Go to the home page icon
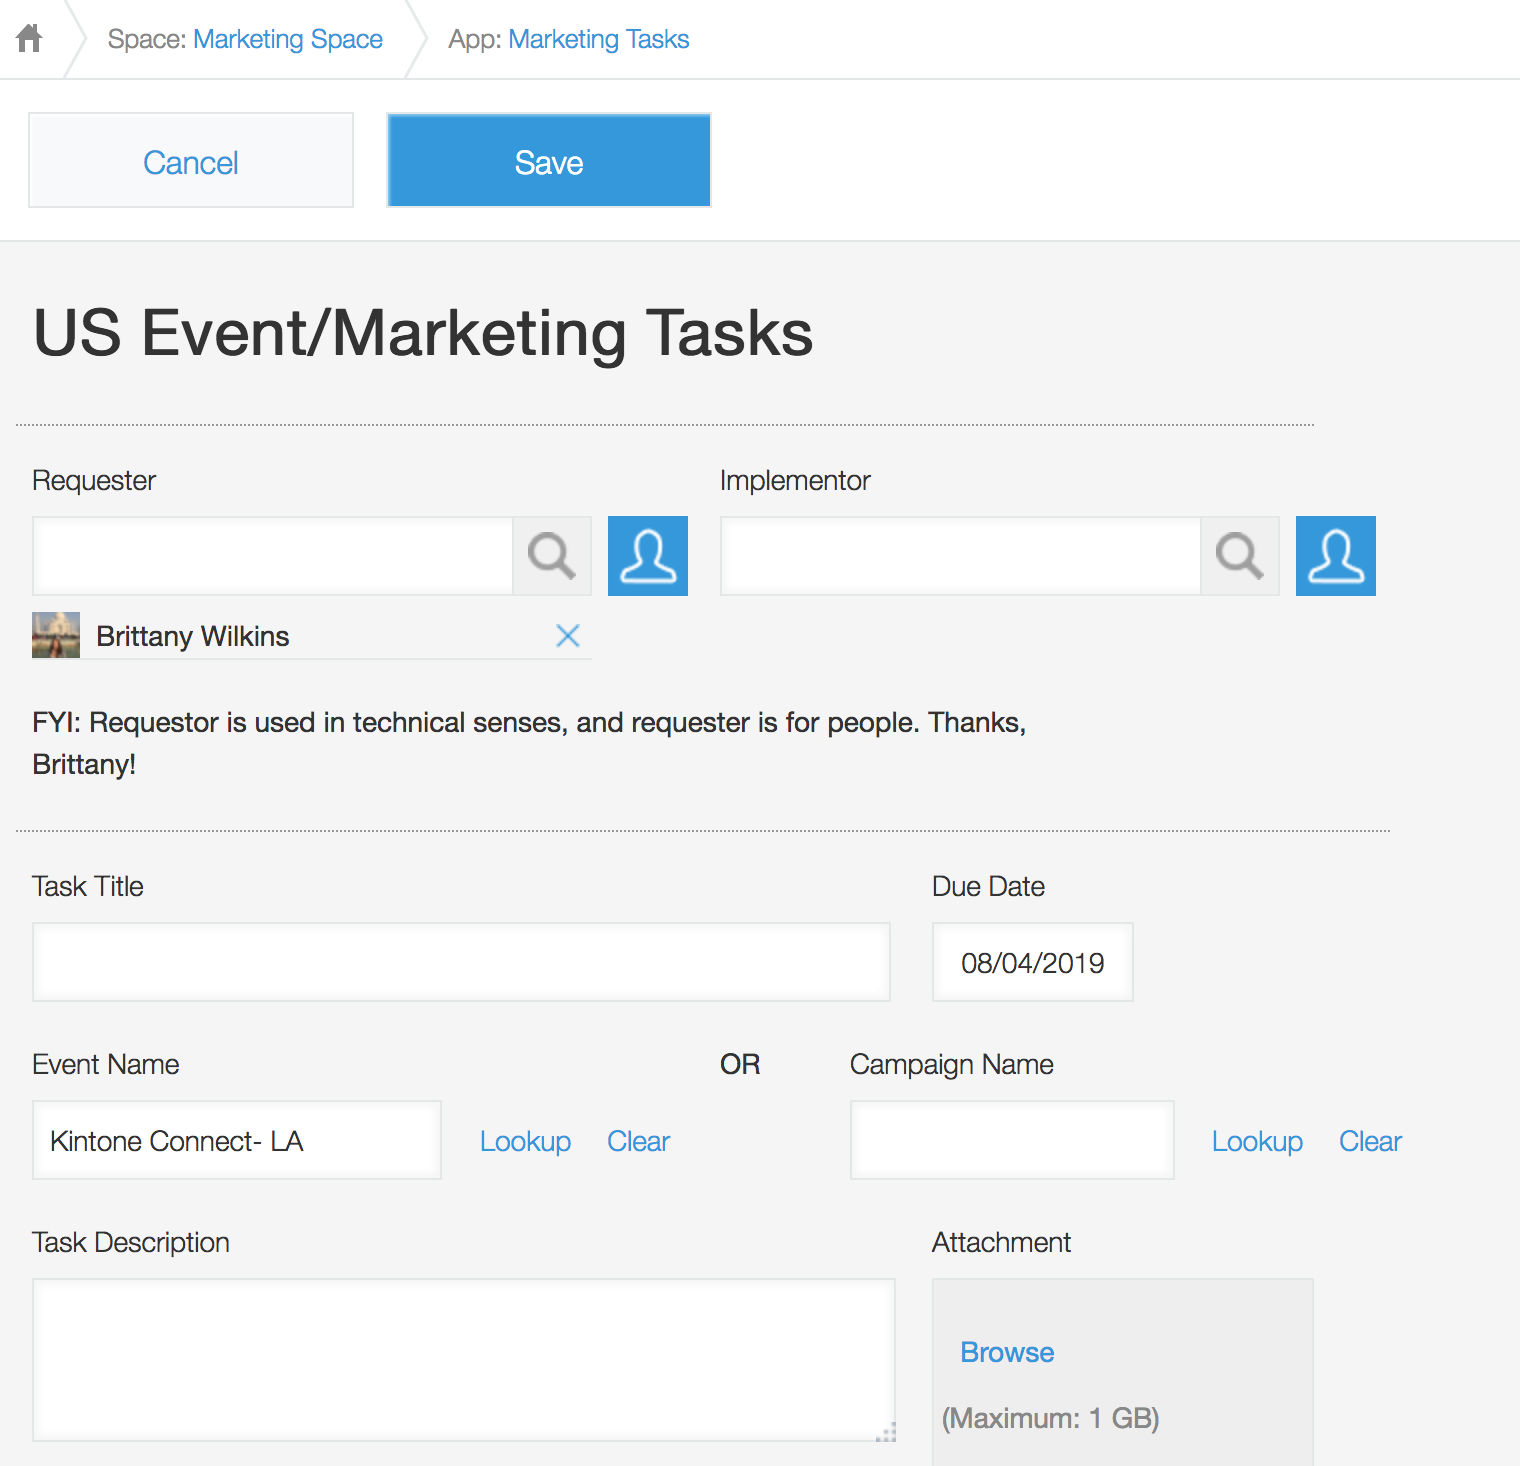Viewport: 1520px width, 1466px height. click(30, 38)
